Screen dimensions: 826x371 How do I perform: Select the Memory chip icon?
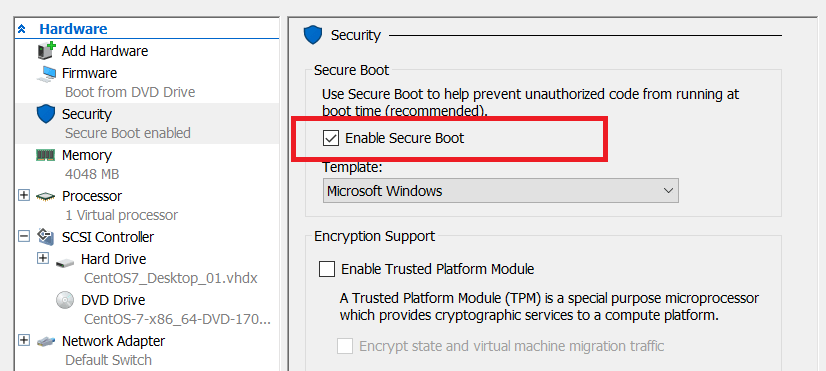[x=46, y=155]
